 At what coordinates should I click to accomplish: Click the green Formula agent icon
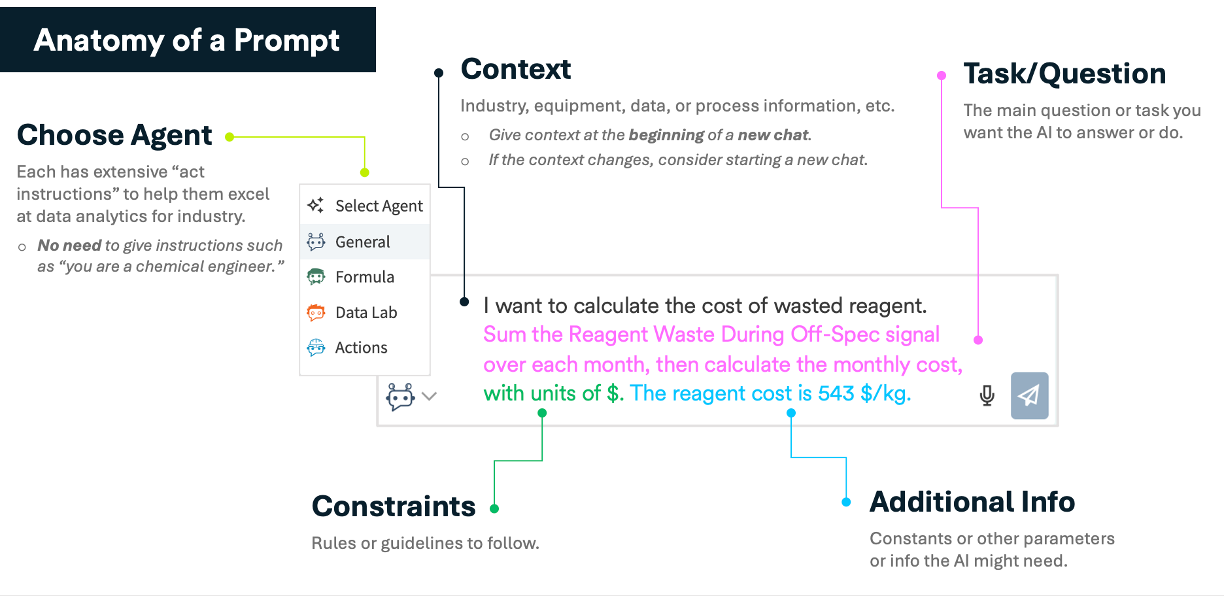coord(316,277)
